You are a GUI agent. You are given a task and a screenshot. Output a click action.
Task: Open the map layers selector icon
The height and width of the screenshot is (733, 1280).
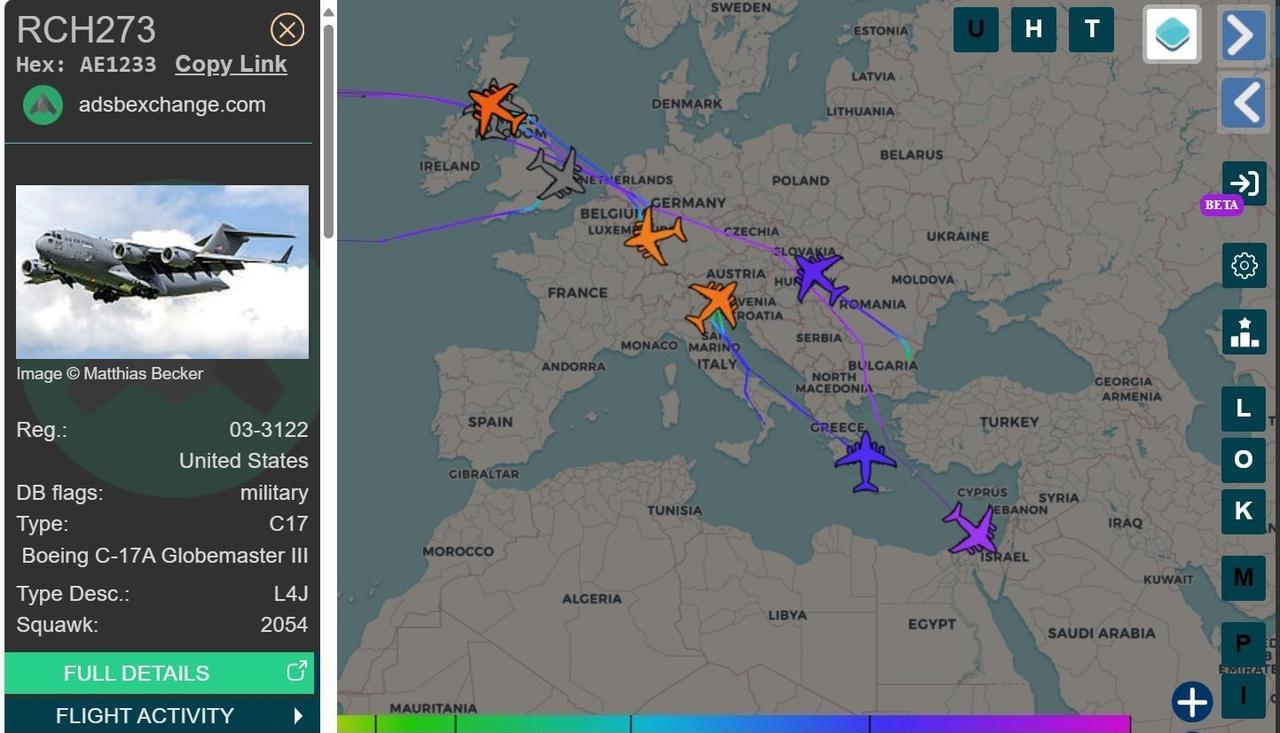1172,34
